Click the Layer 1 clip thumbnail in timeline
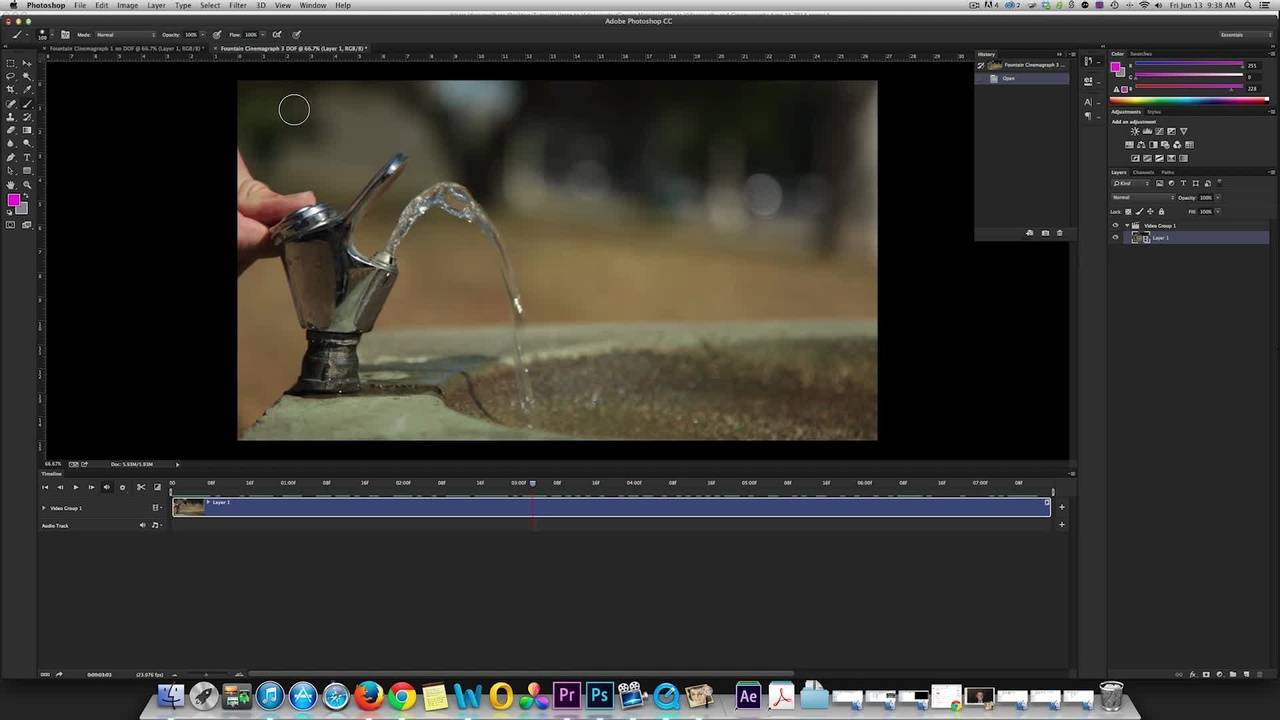Image resolution: width=1280 pixels, height=720 pixels. click(x=188, y=507)
